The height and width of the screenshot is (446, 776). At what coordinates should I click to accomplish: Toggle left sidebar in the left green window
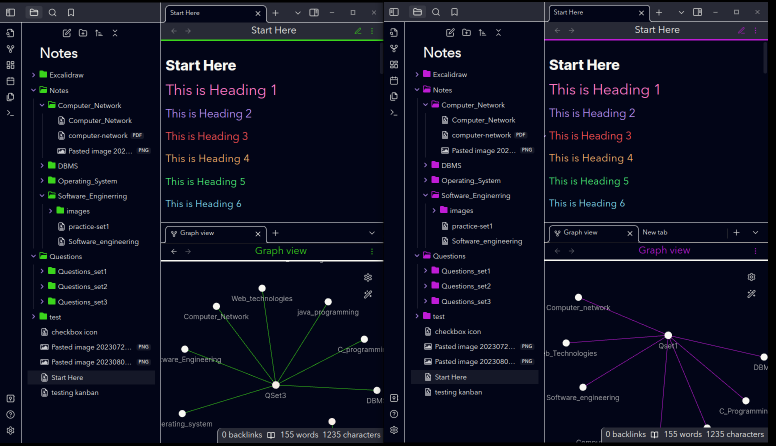[10, 12]
